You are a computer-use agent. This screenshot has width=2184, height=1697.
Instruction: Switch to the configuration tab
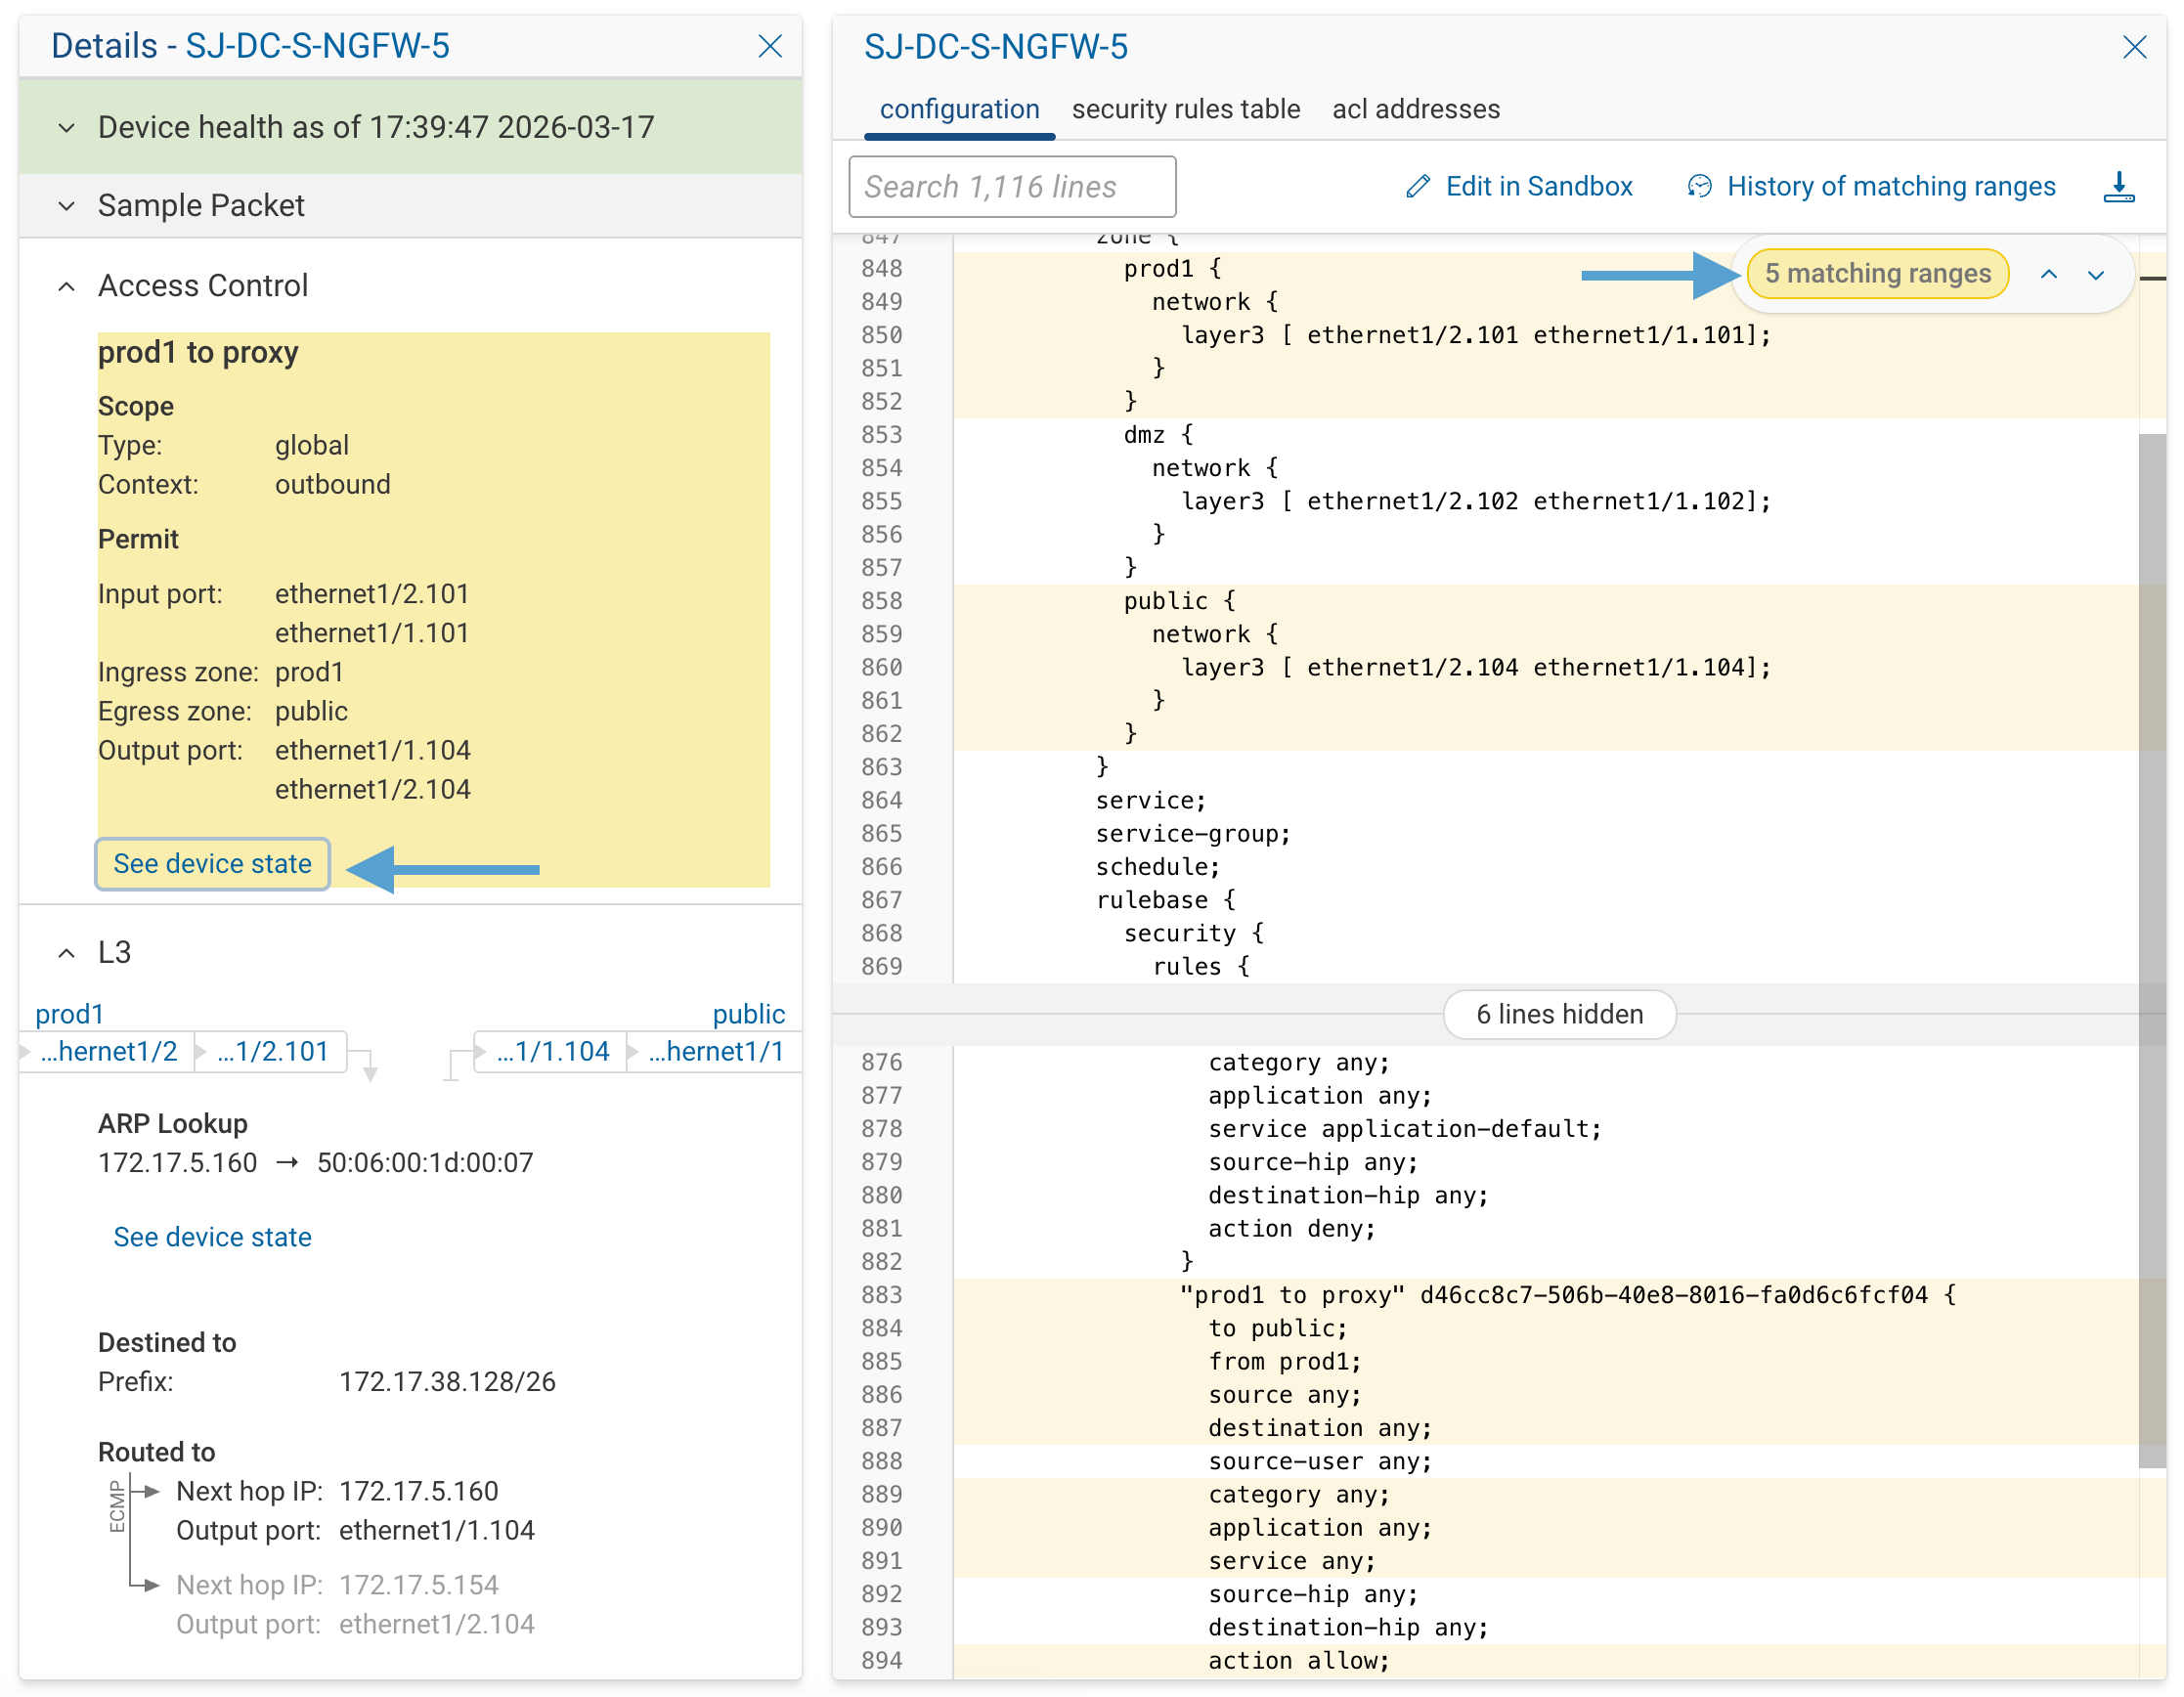[959, 109]
